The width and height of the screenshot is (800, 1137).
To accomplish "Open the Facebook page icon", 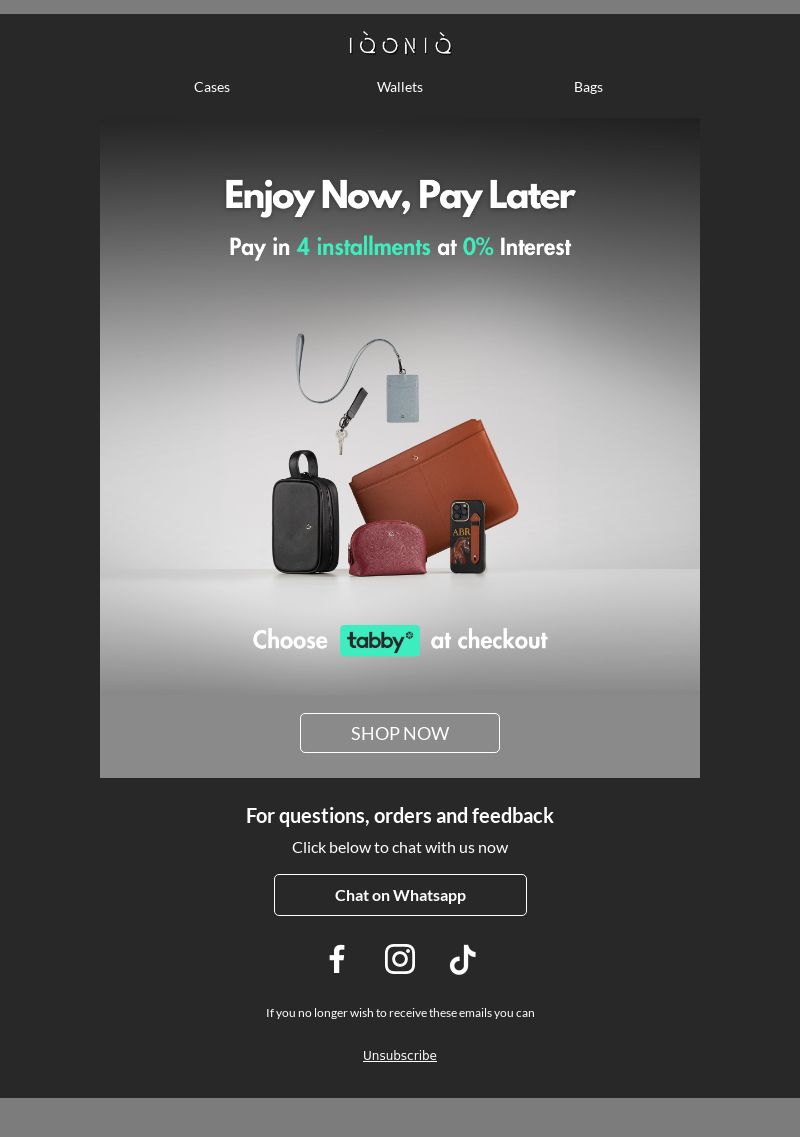I will click(x=337, y=959).
